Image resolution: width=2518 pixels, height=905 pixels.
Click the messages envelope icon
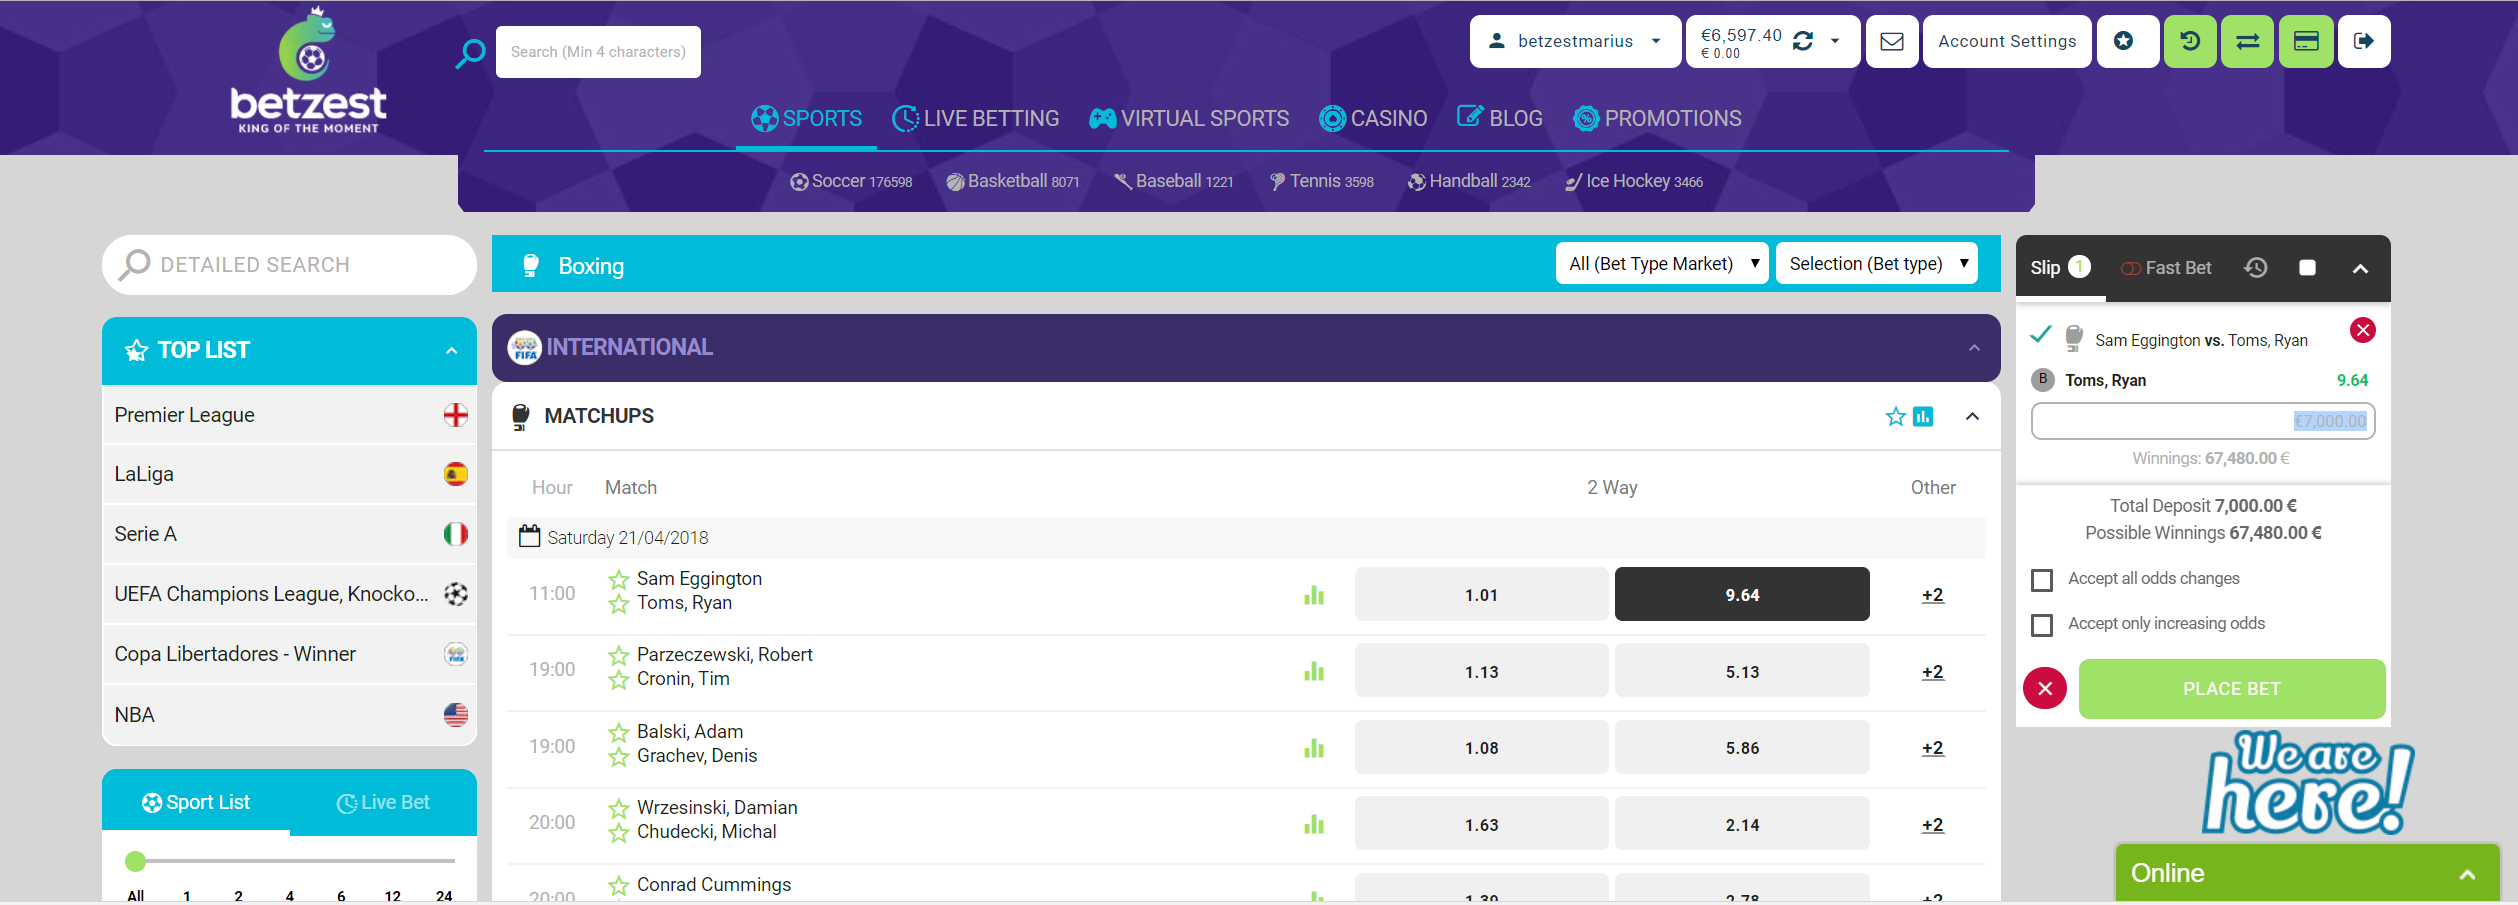coord(1891,42)
